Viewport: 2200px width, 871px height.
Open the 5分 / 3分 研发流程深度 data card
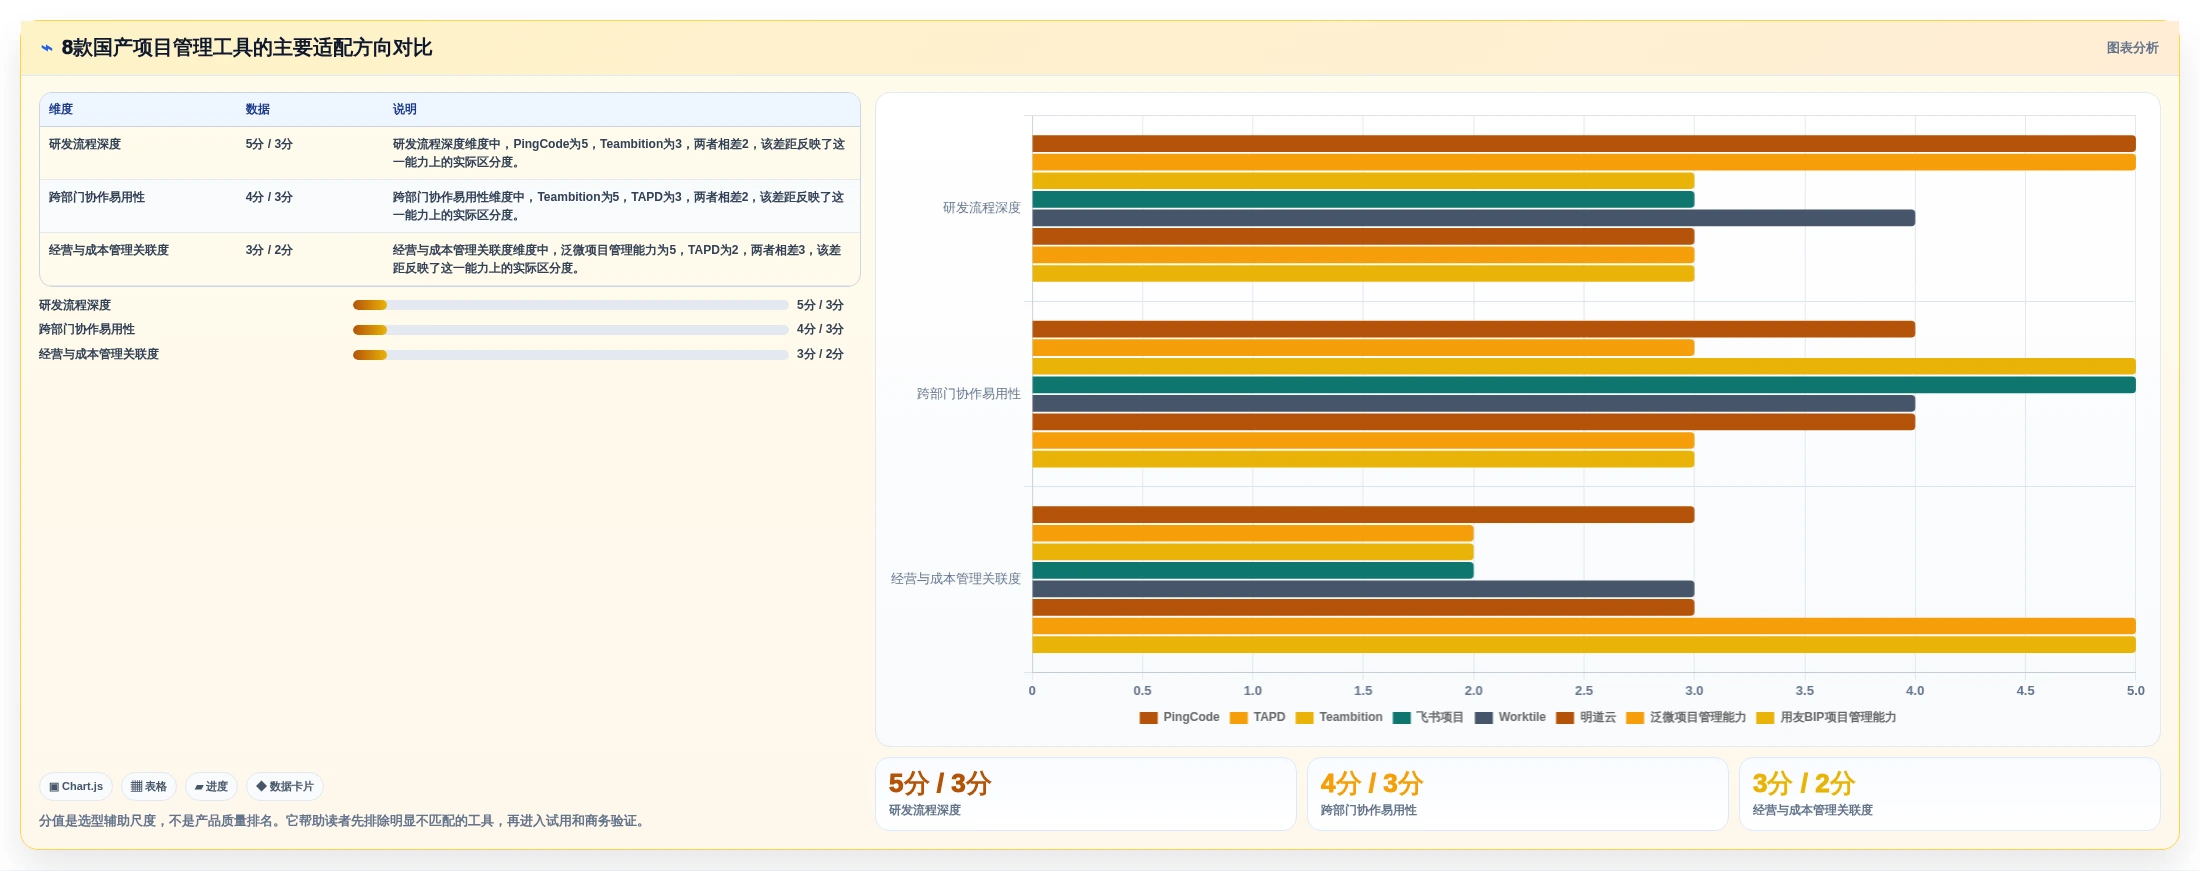pyautogui.click(x=1086, y=794)
